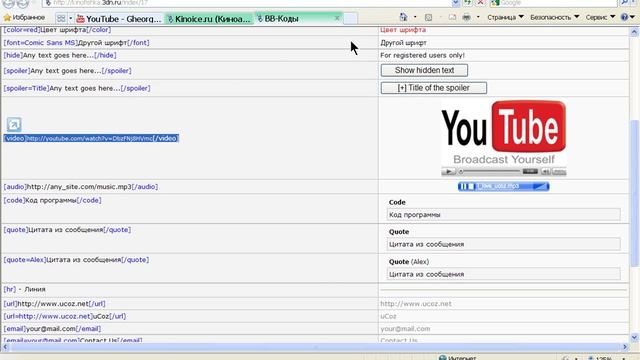
Task: Click the [audio] music.mp3 code text
Action: coord(81,187)
